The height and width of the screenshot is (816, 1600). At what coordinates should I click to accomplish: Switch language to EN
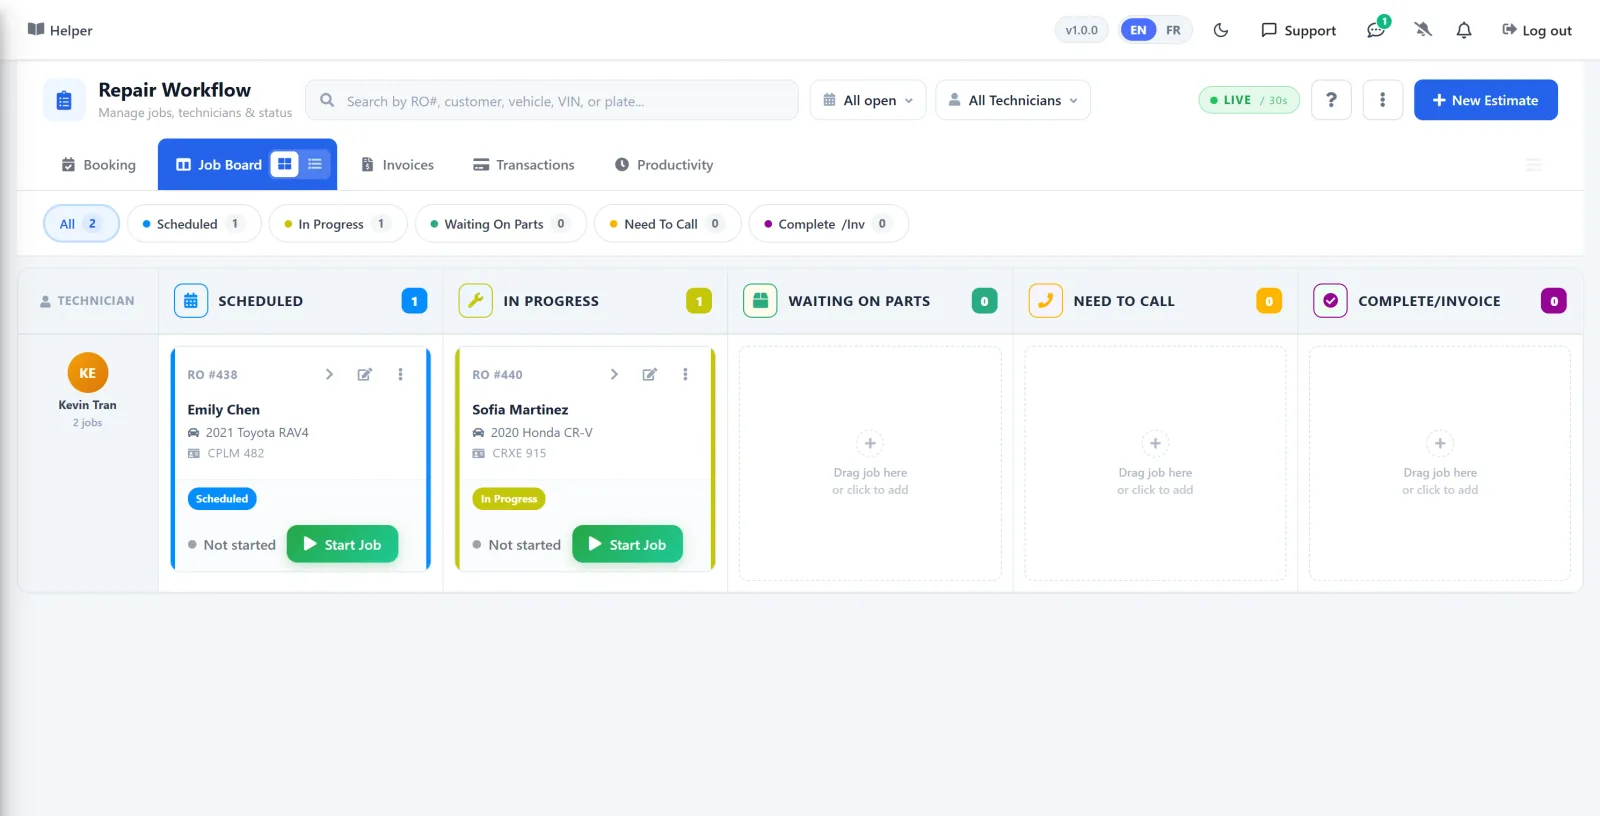[1138, 30]
